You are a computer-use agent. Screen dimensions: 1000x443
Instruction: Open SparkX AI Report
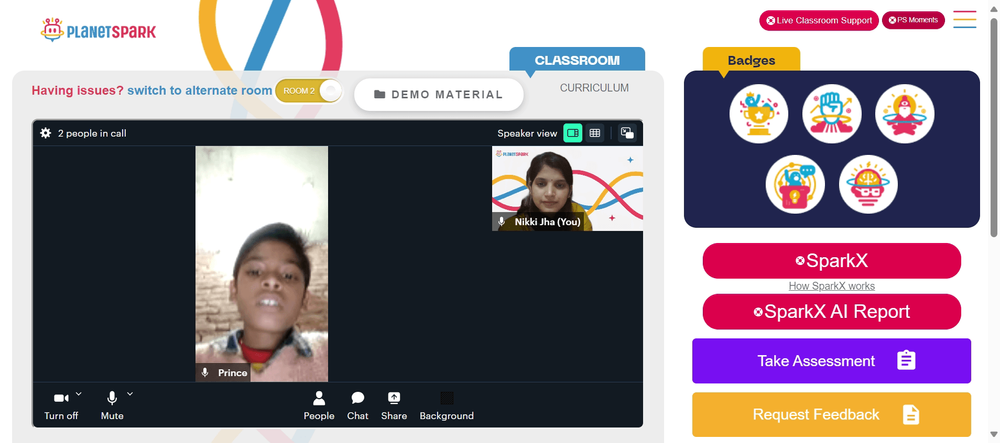(832, 312)
